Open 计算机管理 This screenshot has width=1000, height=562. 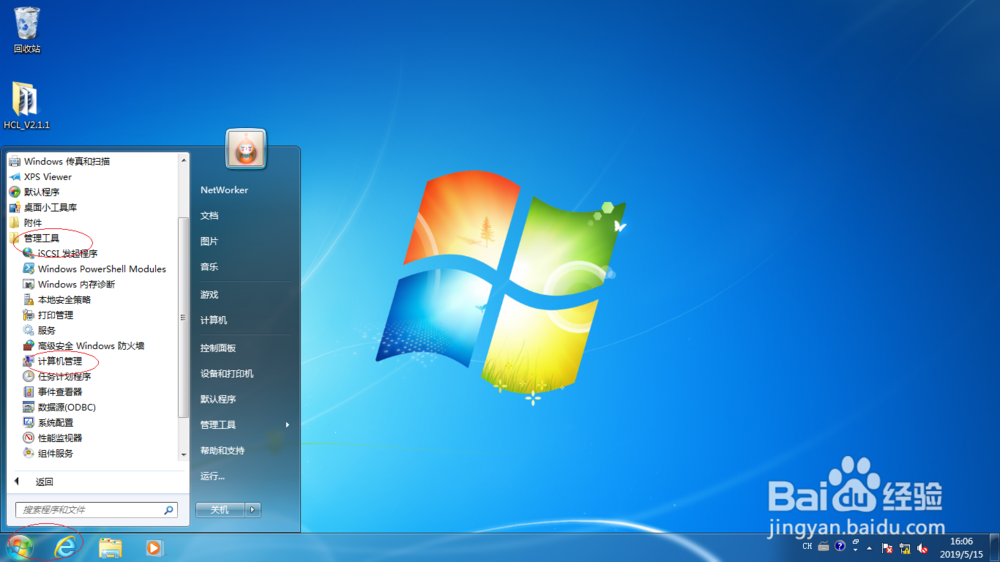(52, 361)
